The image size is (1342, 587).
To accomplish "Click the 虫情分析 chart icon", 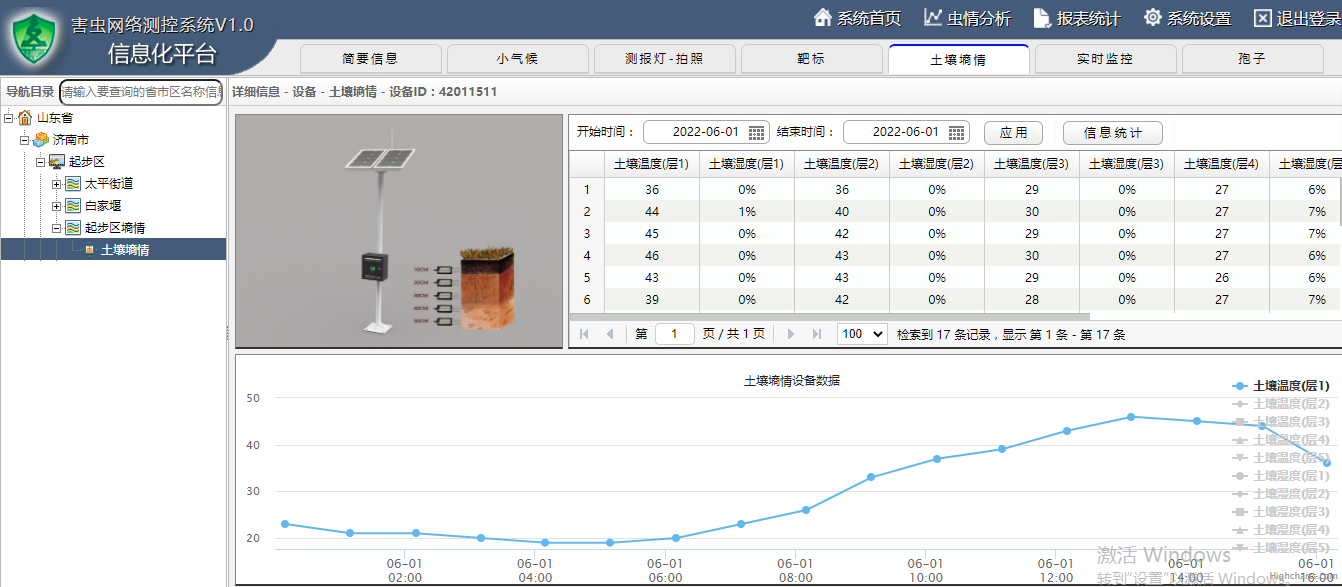I will (933, 18).
